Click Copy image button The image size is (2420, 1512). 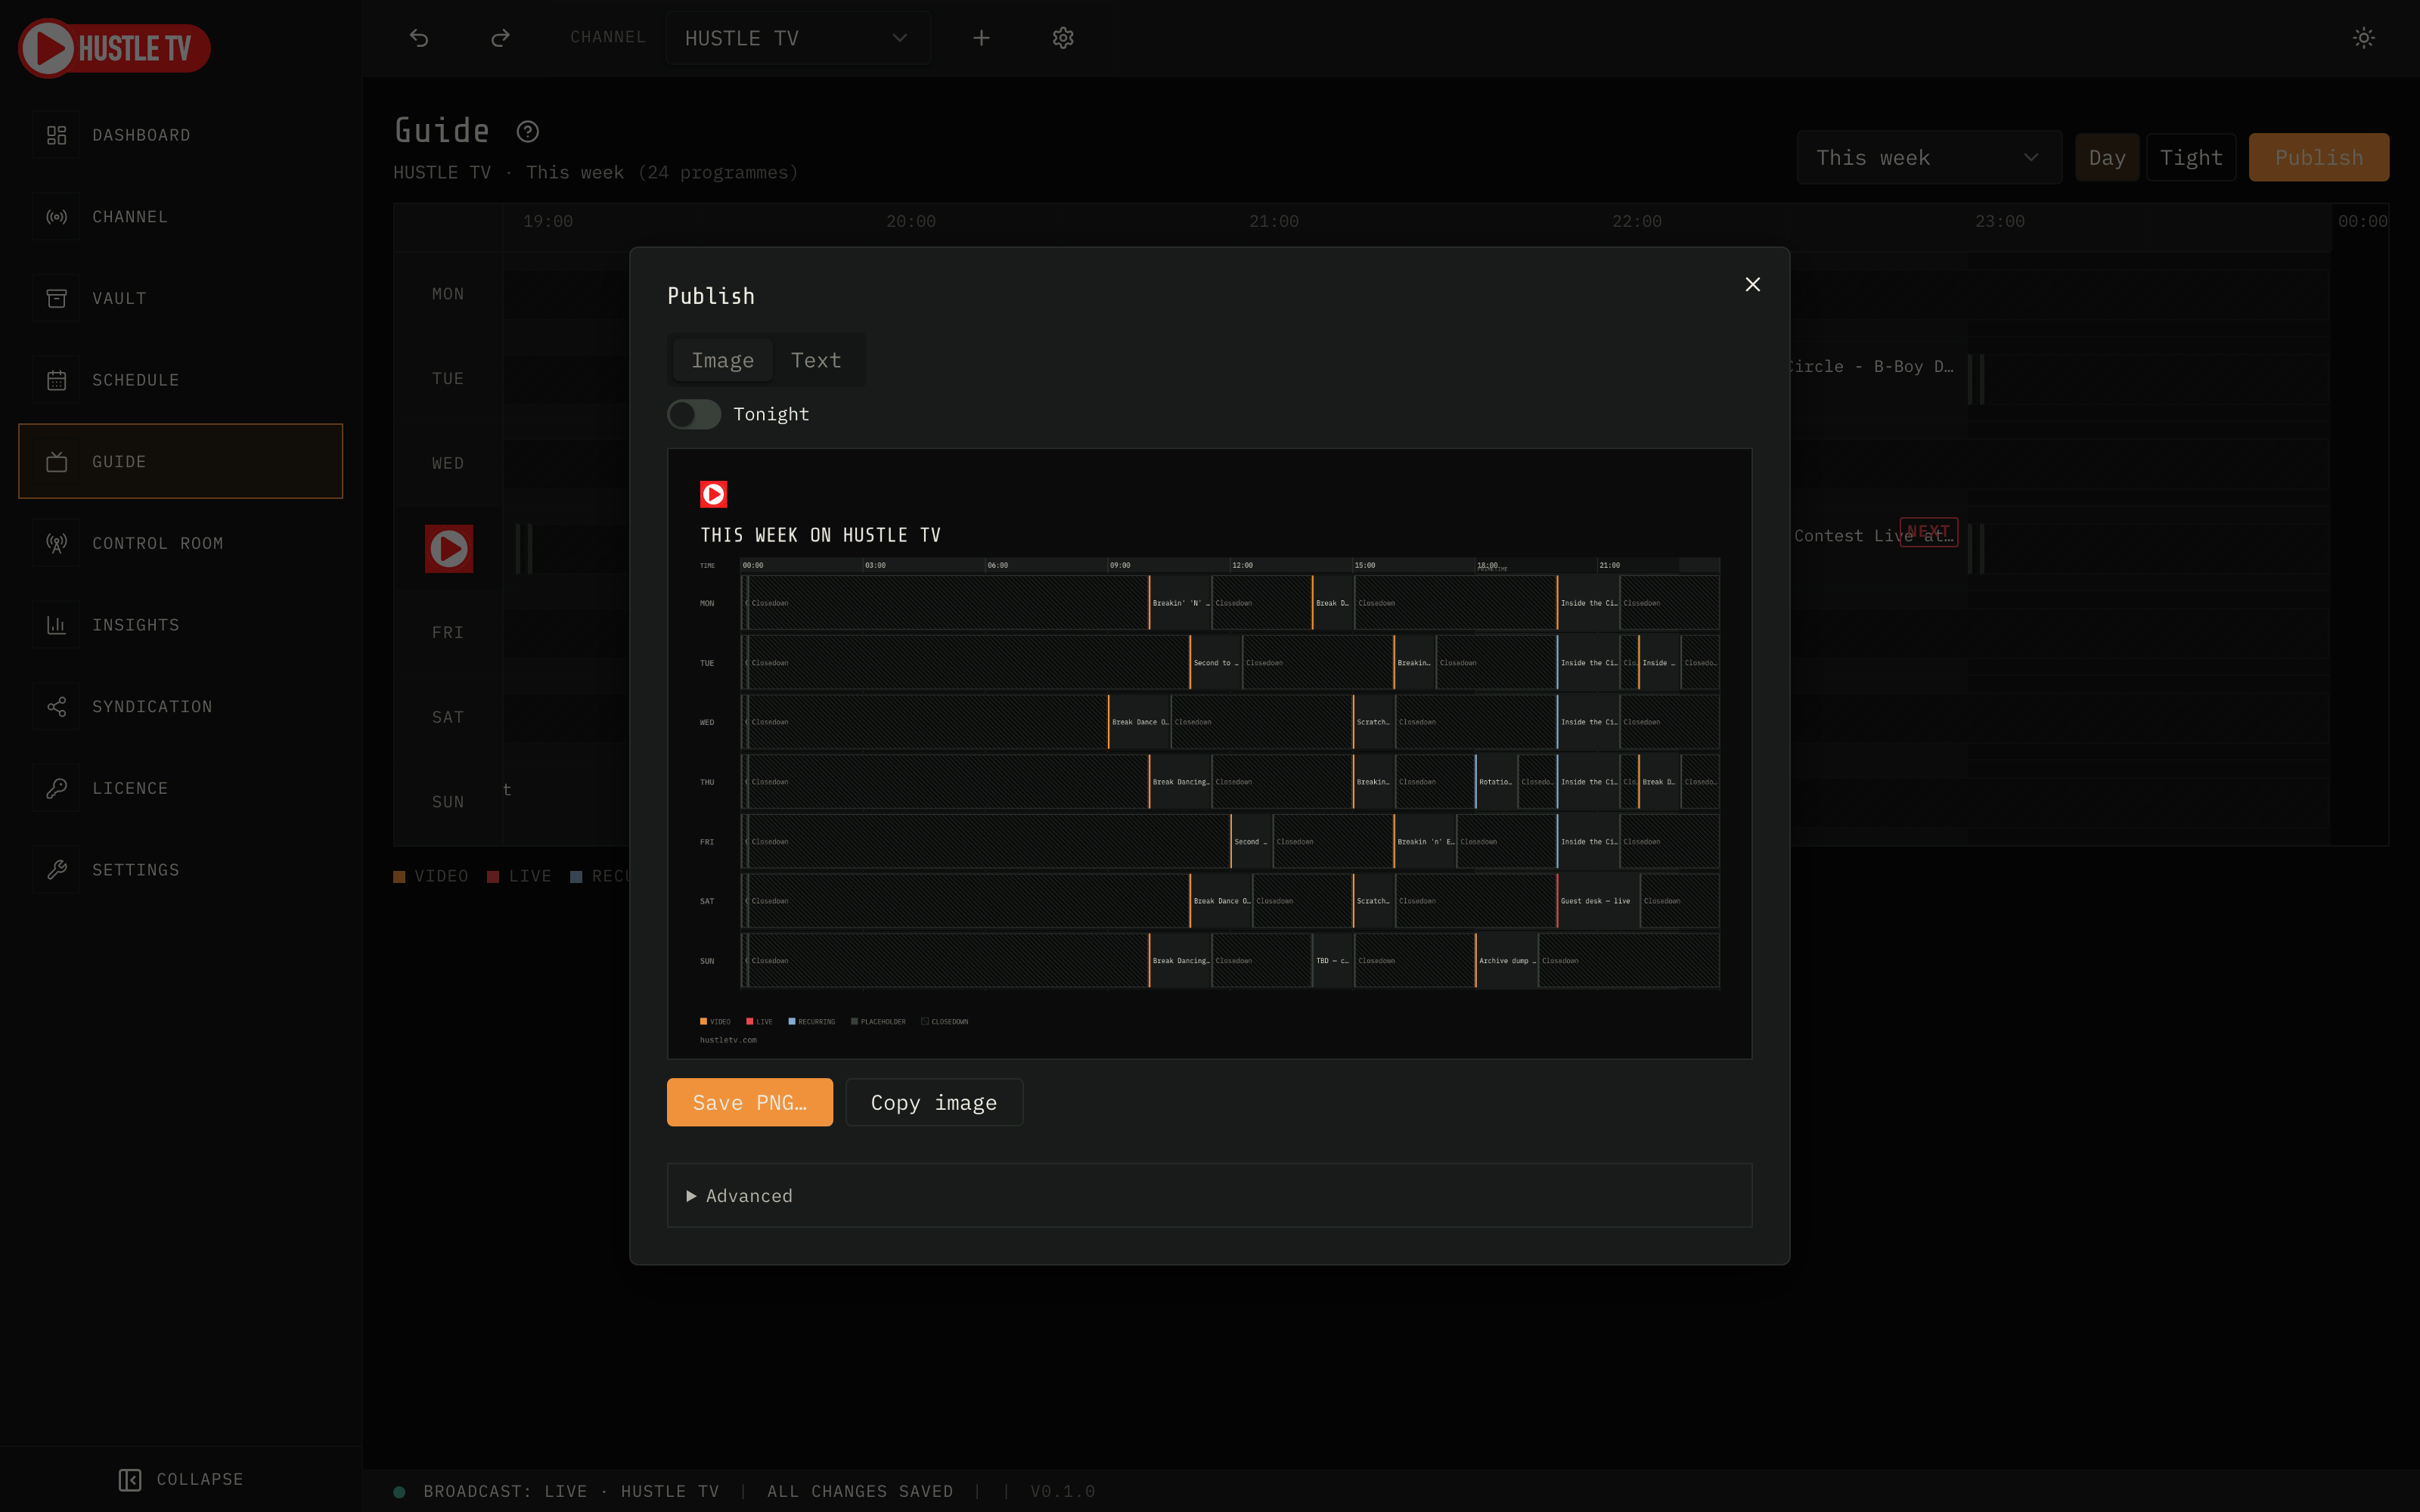click(934, 1102)
